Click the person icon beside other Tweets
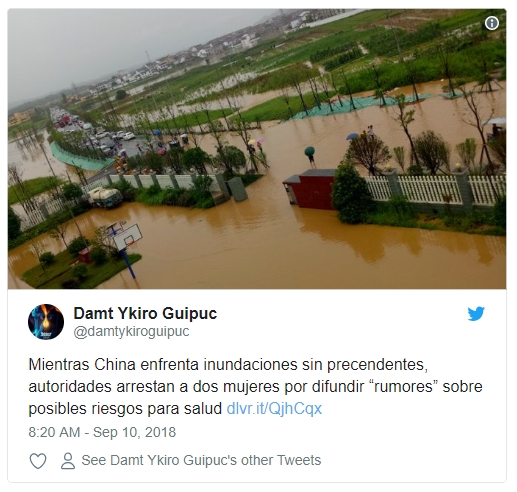Image resolution: width=517 pixels, height=492 pixels. pyautogui.click(x=68, y=461)
